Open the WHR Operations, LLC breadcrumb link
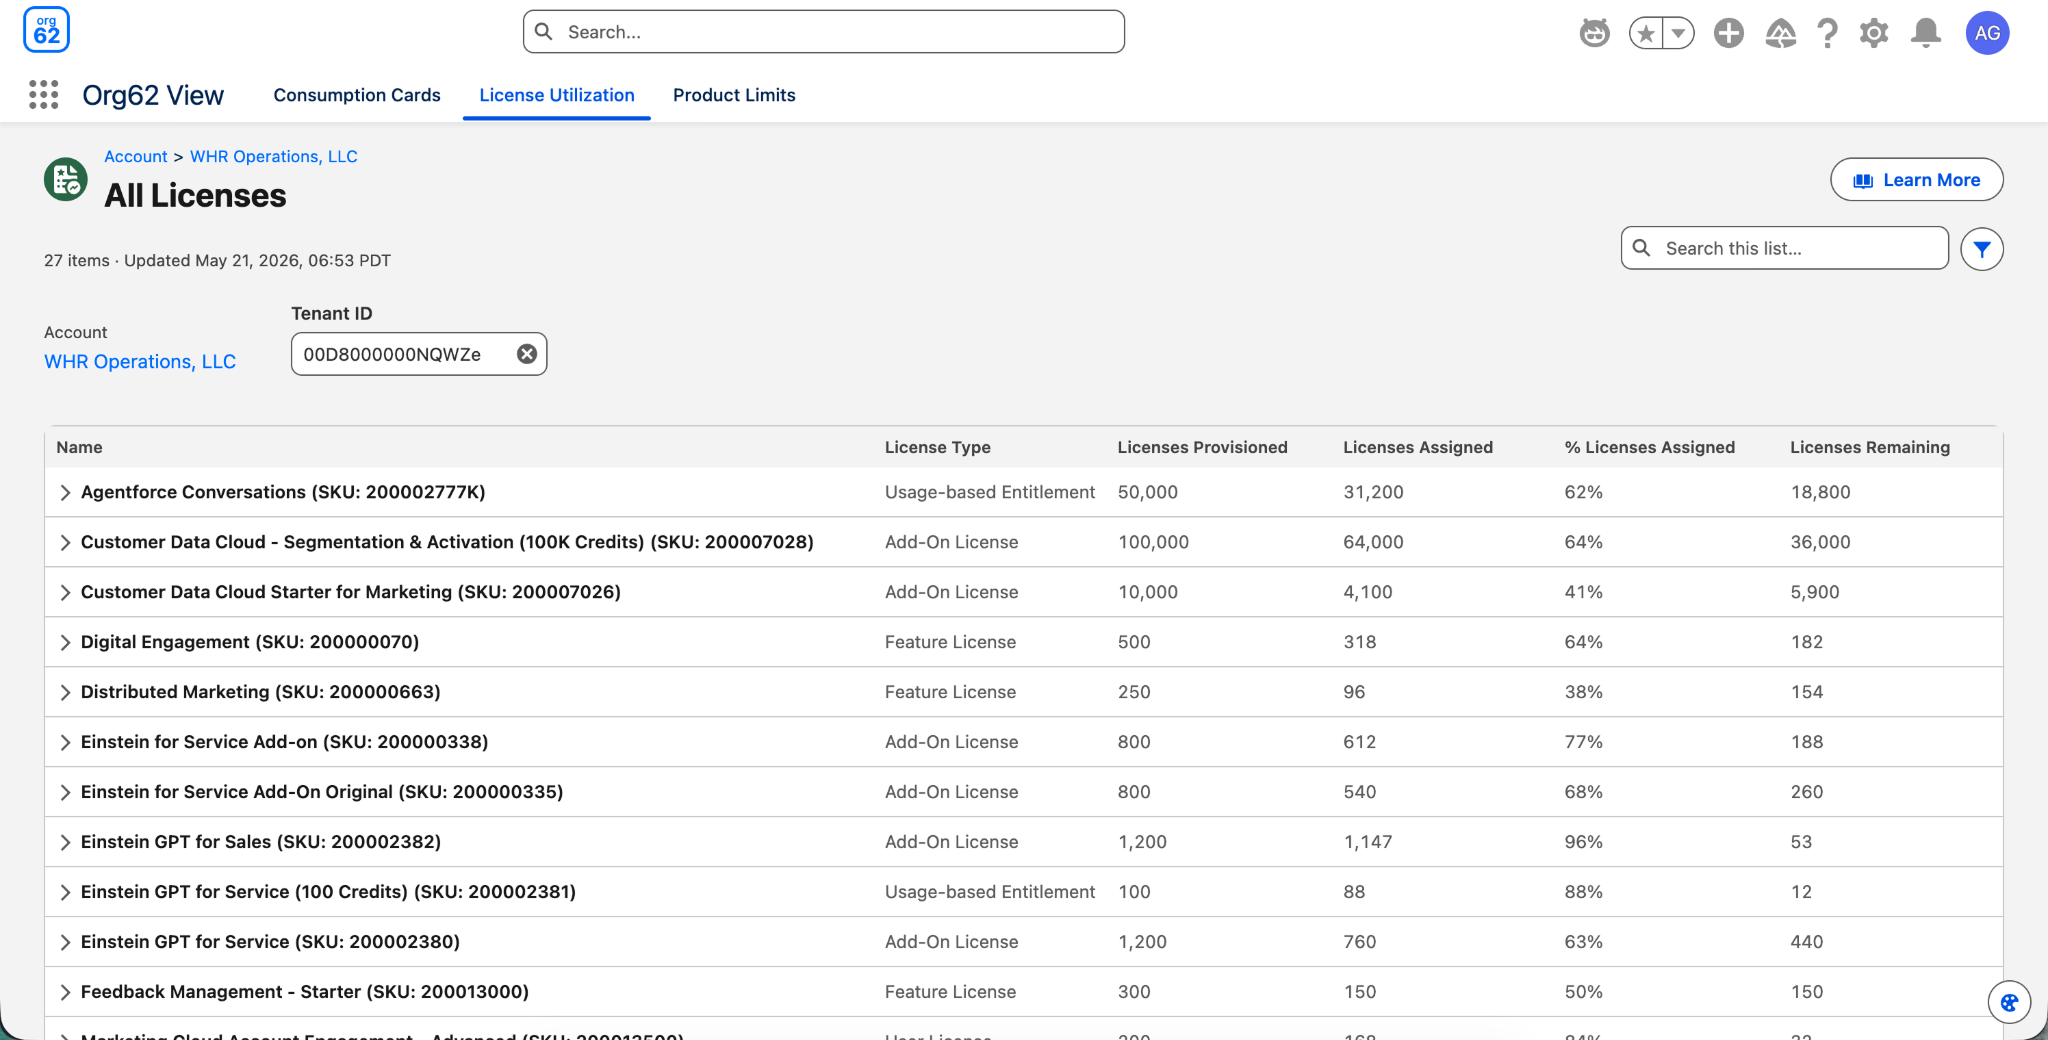 click(274, 156)
